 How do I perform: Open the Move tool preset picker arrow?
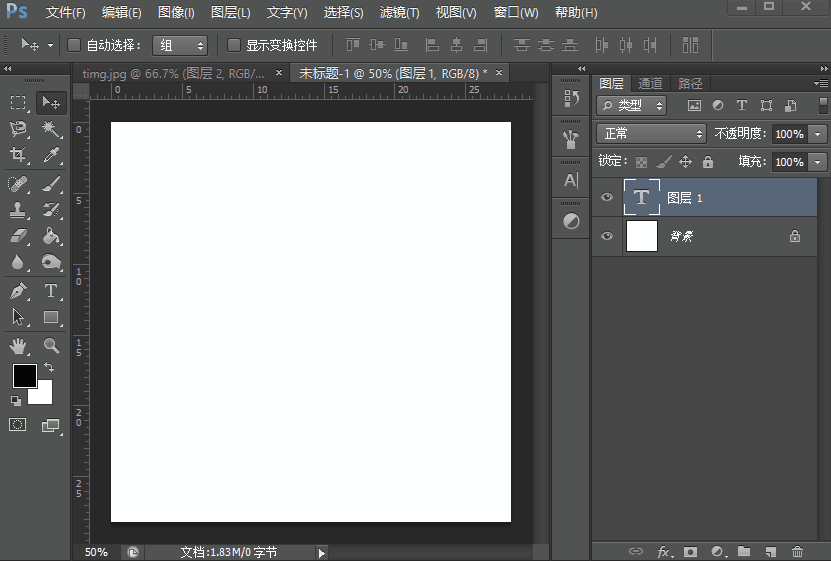(50, 46)
